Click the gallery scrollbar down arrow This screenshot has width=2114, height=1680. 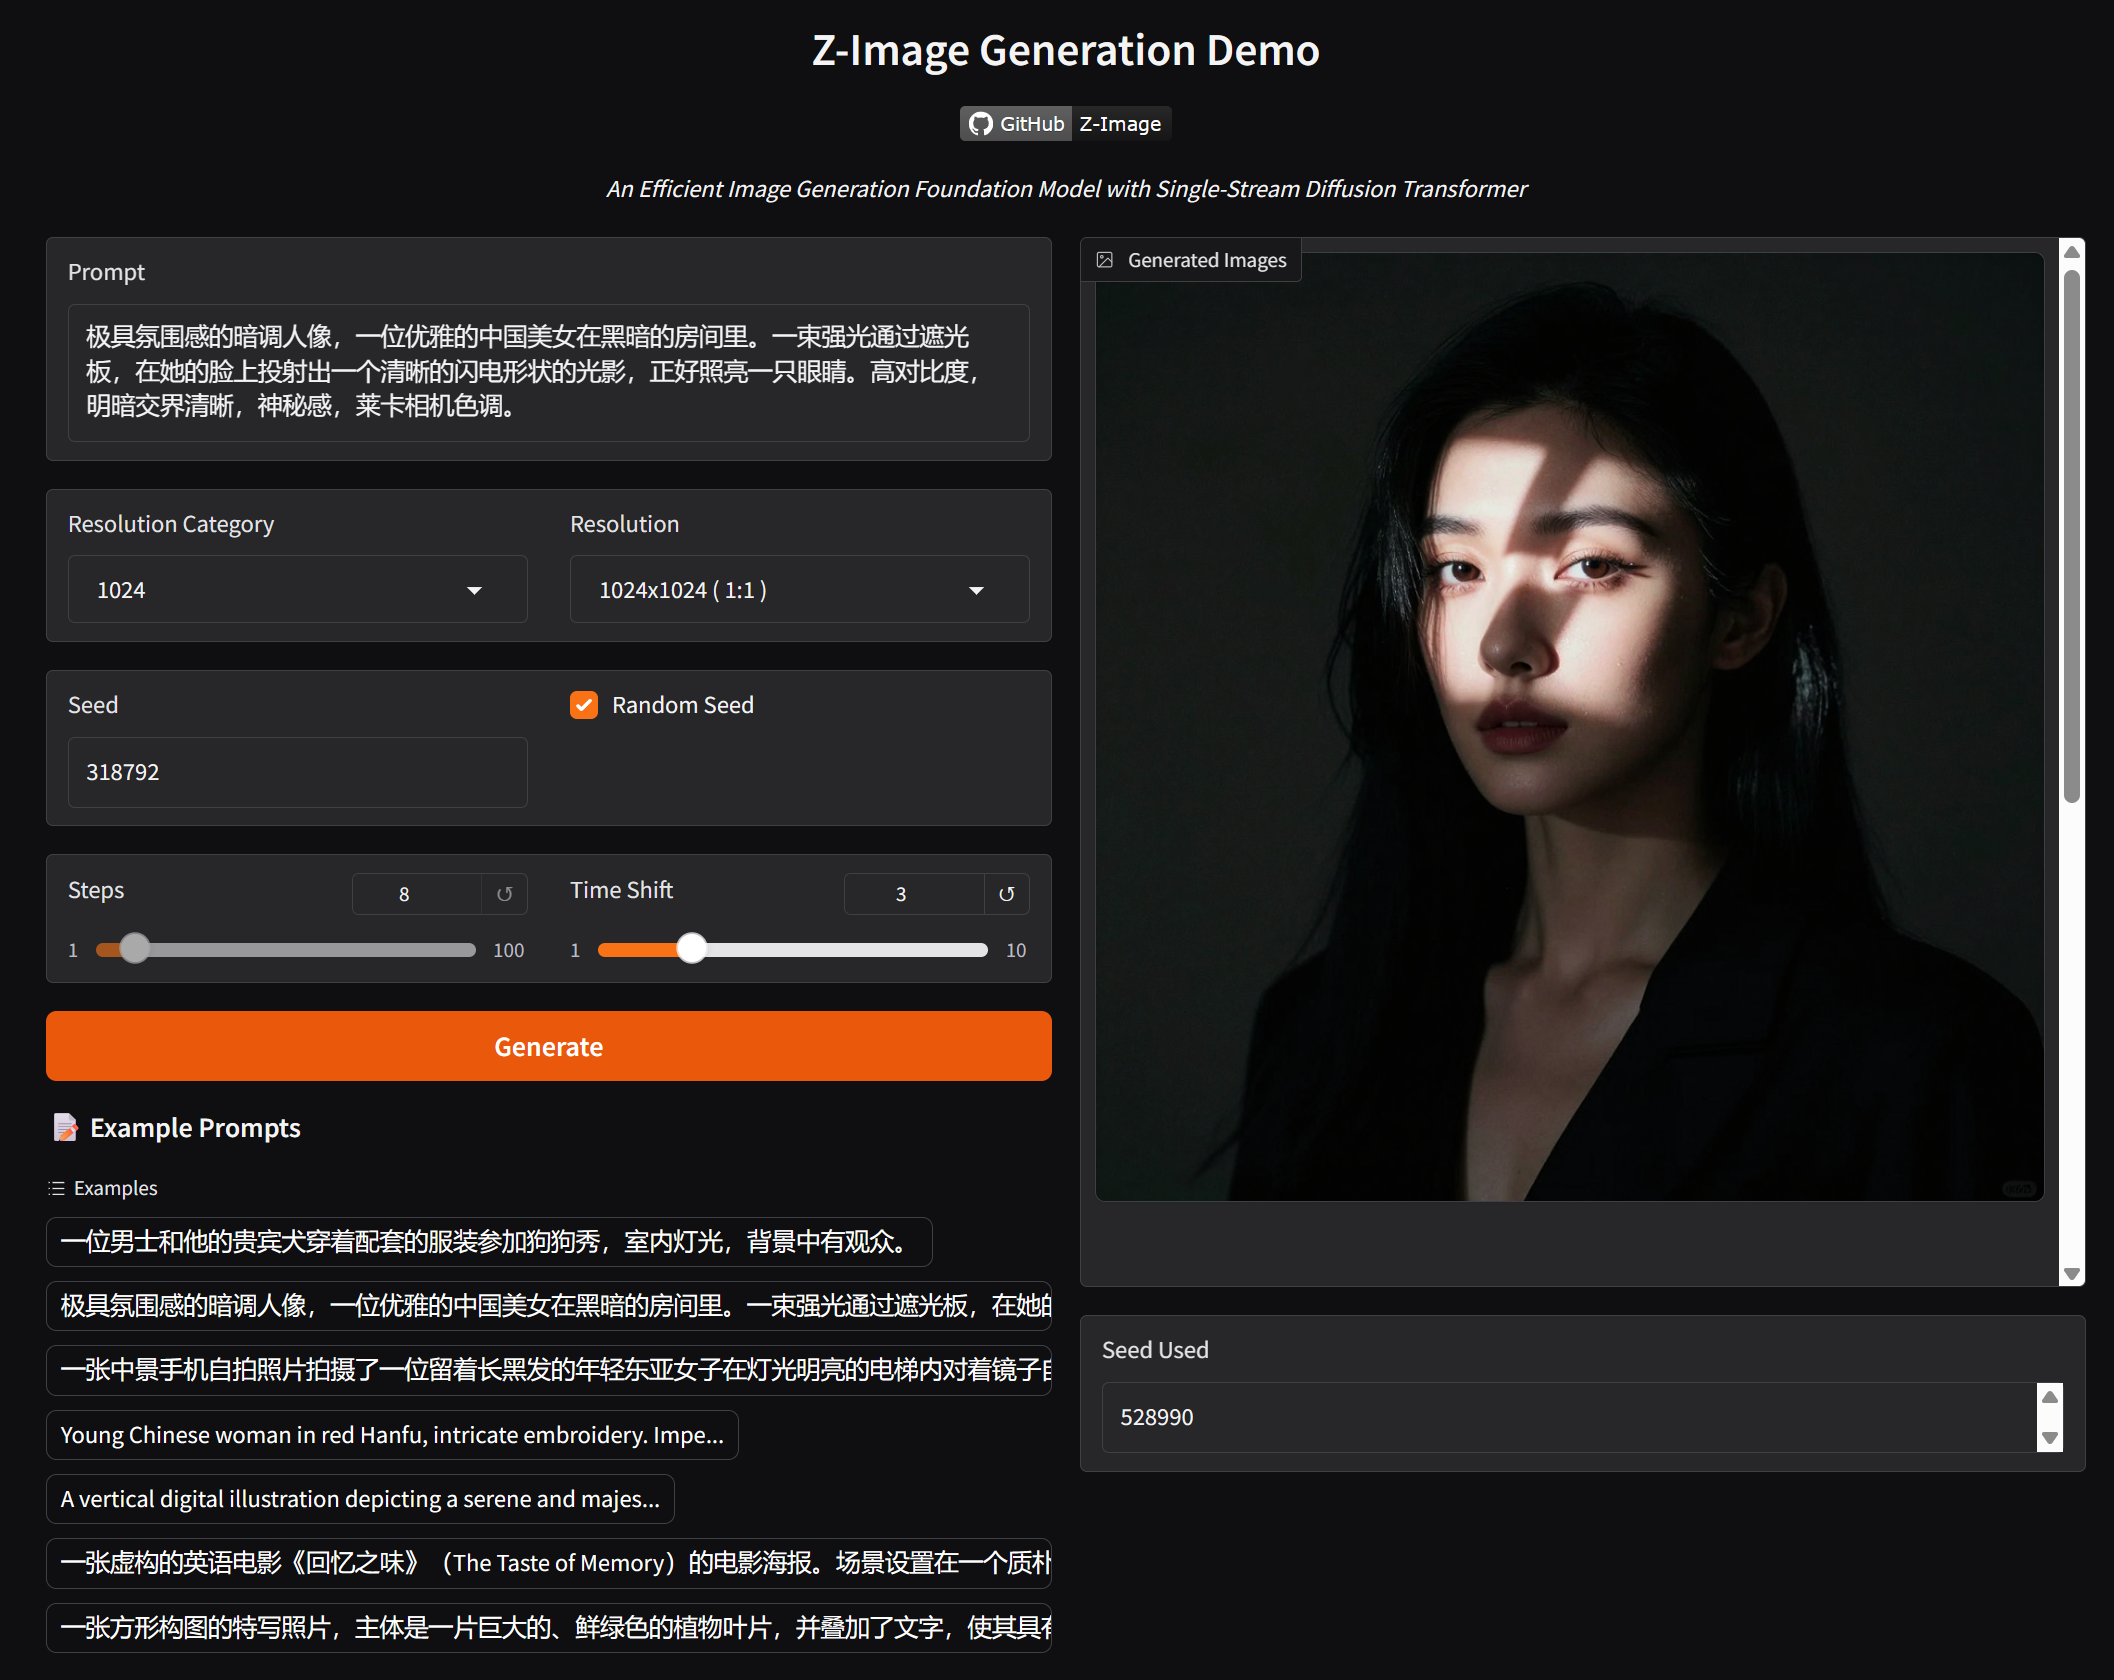coord(2072,1274)
